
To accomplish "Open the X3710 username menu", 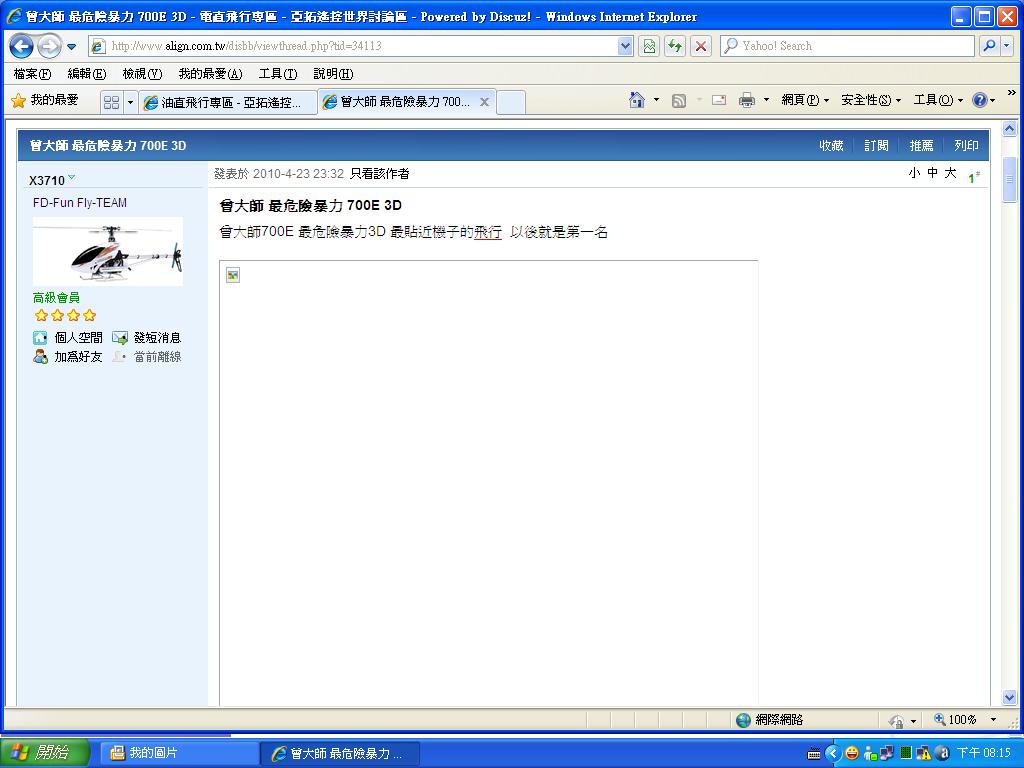I will pos(52,180).
